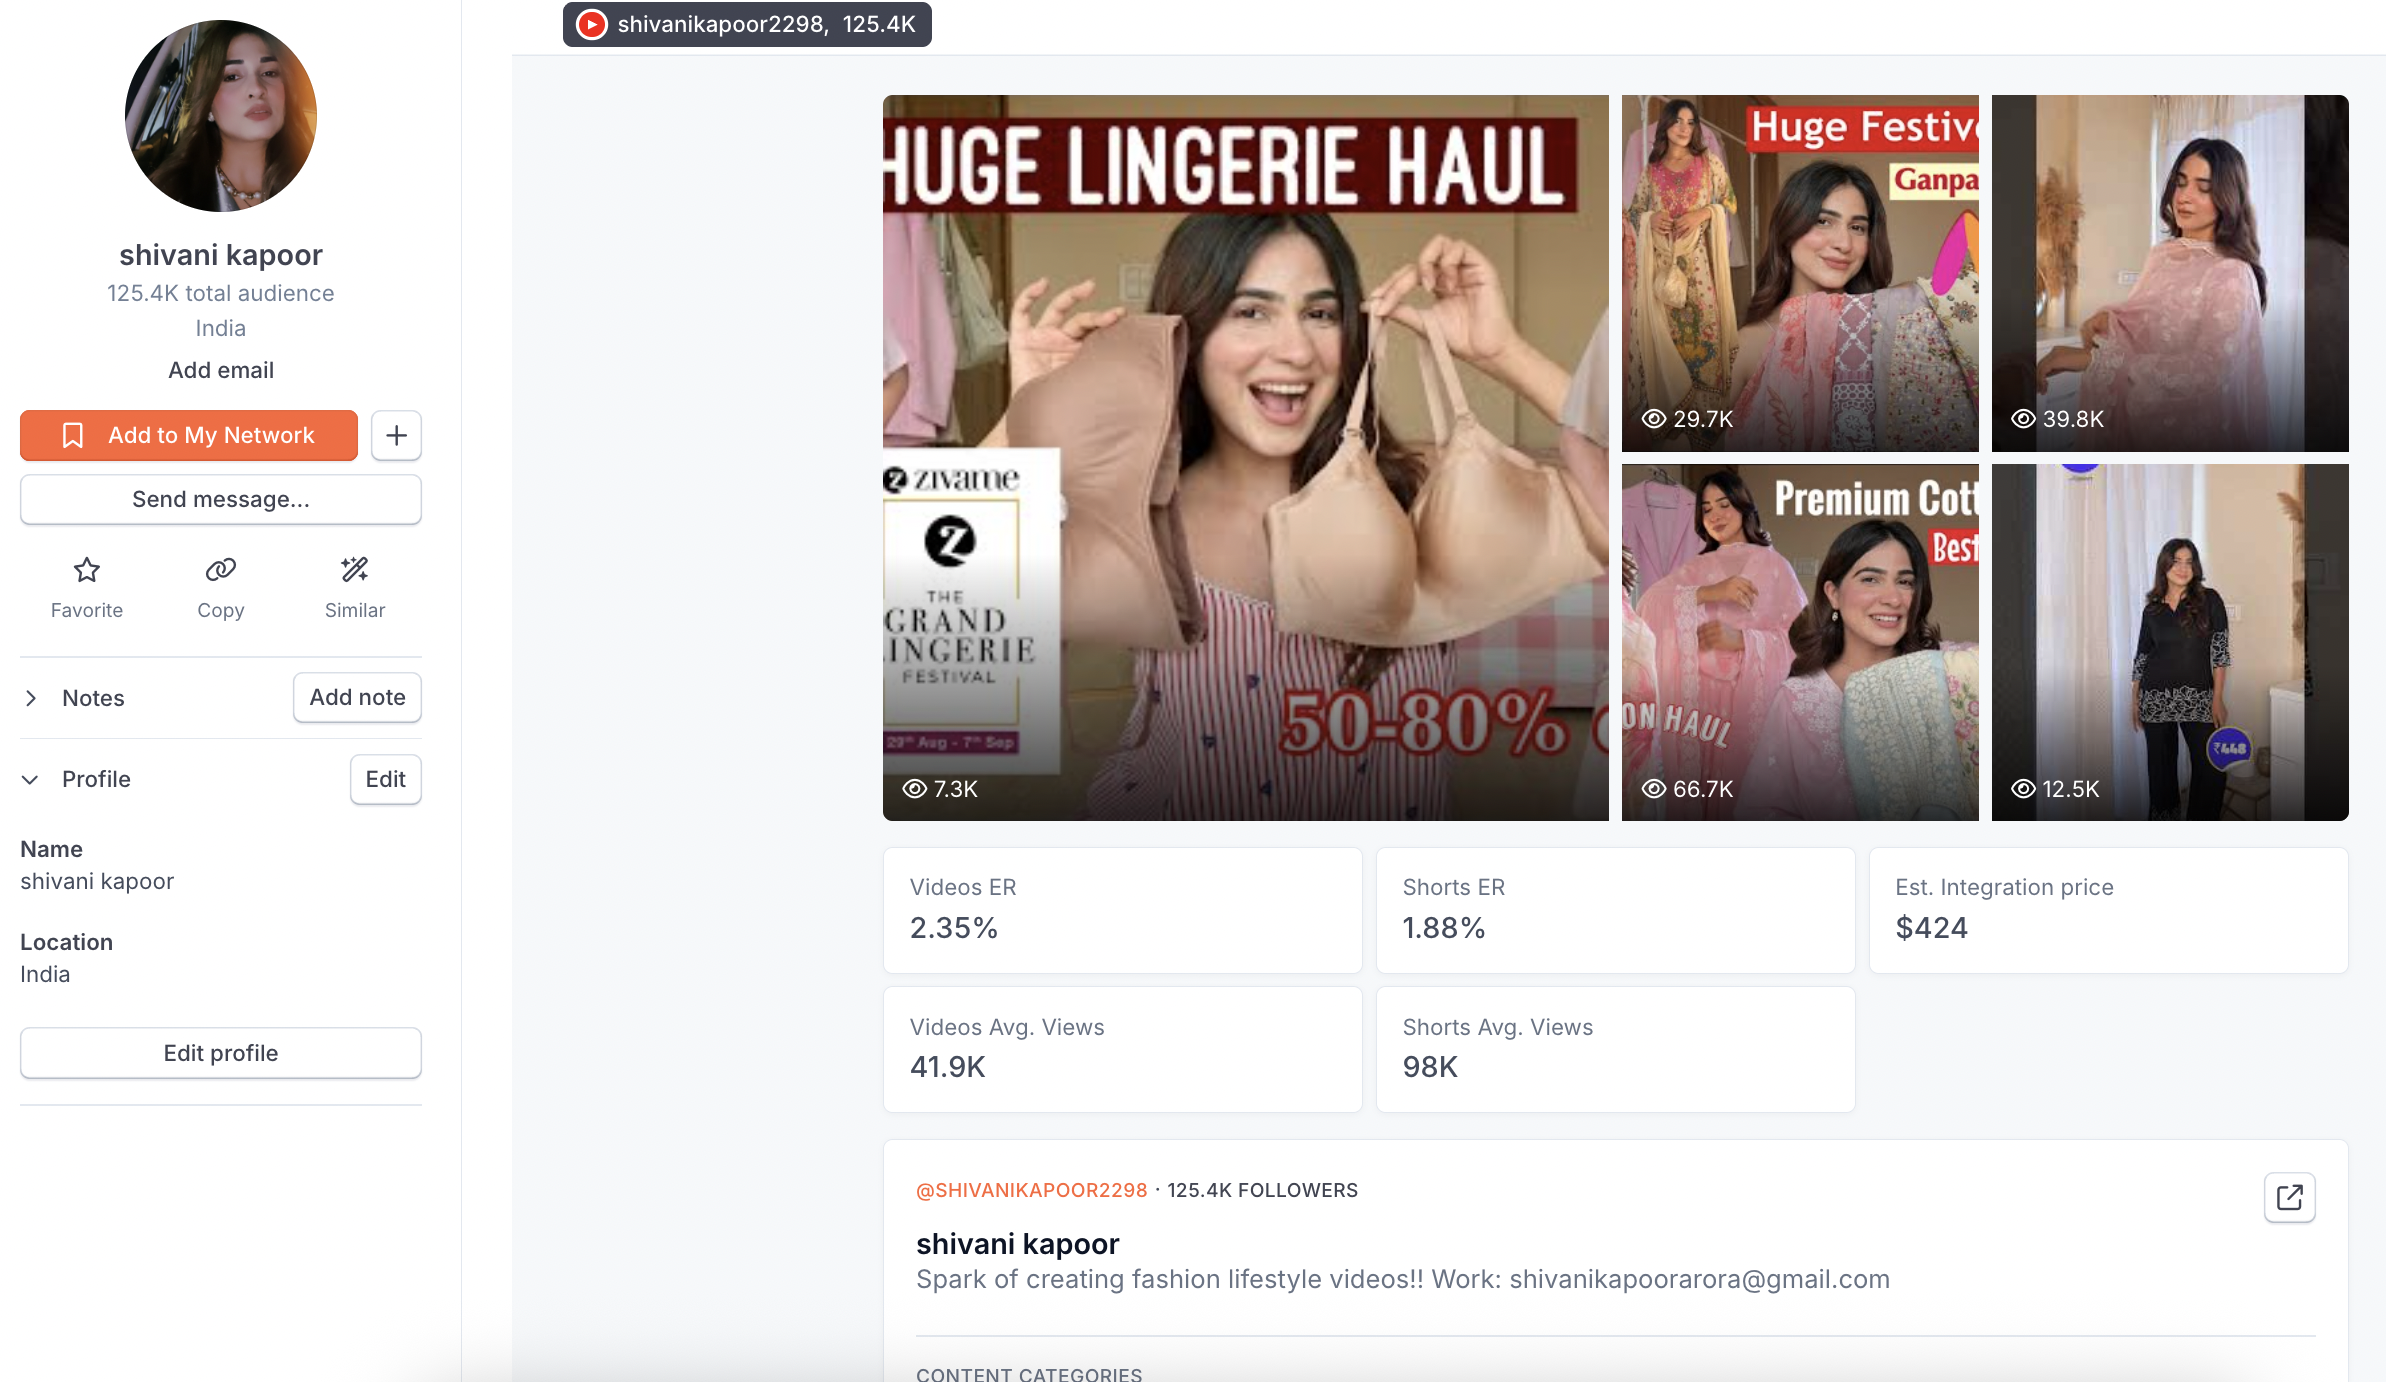Open the short with 39.8K views
The height and width of the screenshot is (1382, 2386).
pos(2170,273)
